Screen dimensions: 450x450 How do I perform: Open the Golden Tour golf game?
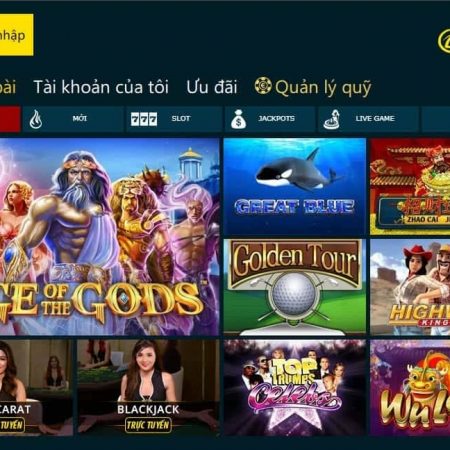(x=294, y=287)
